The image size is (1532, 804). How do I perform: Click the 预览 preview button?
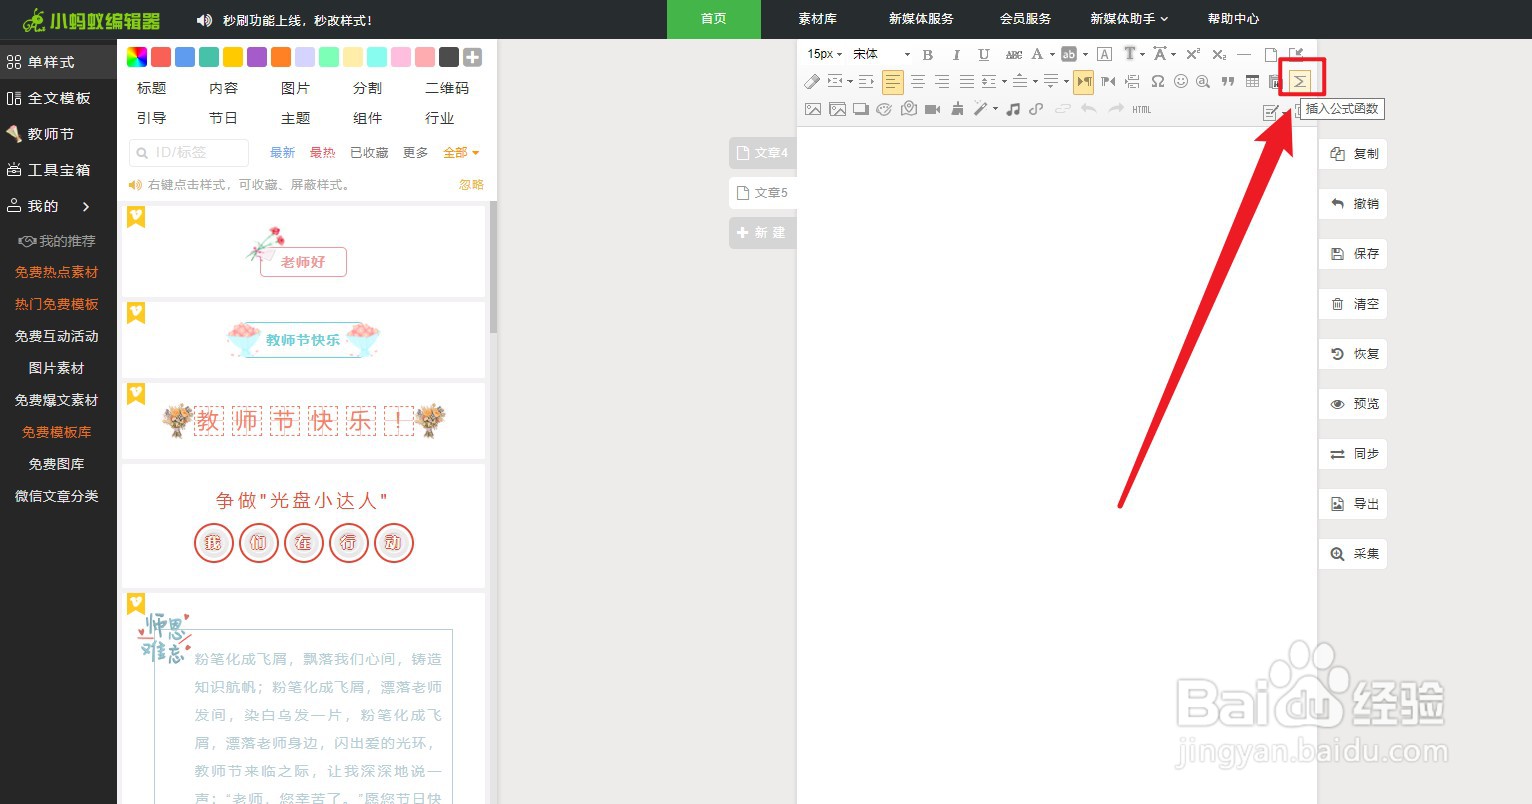click(x=1352, y=404)
